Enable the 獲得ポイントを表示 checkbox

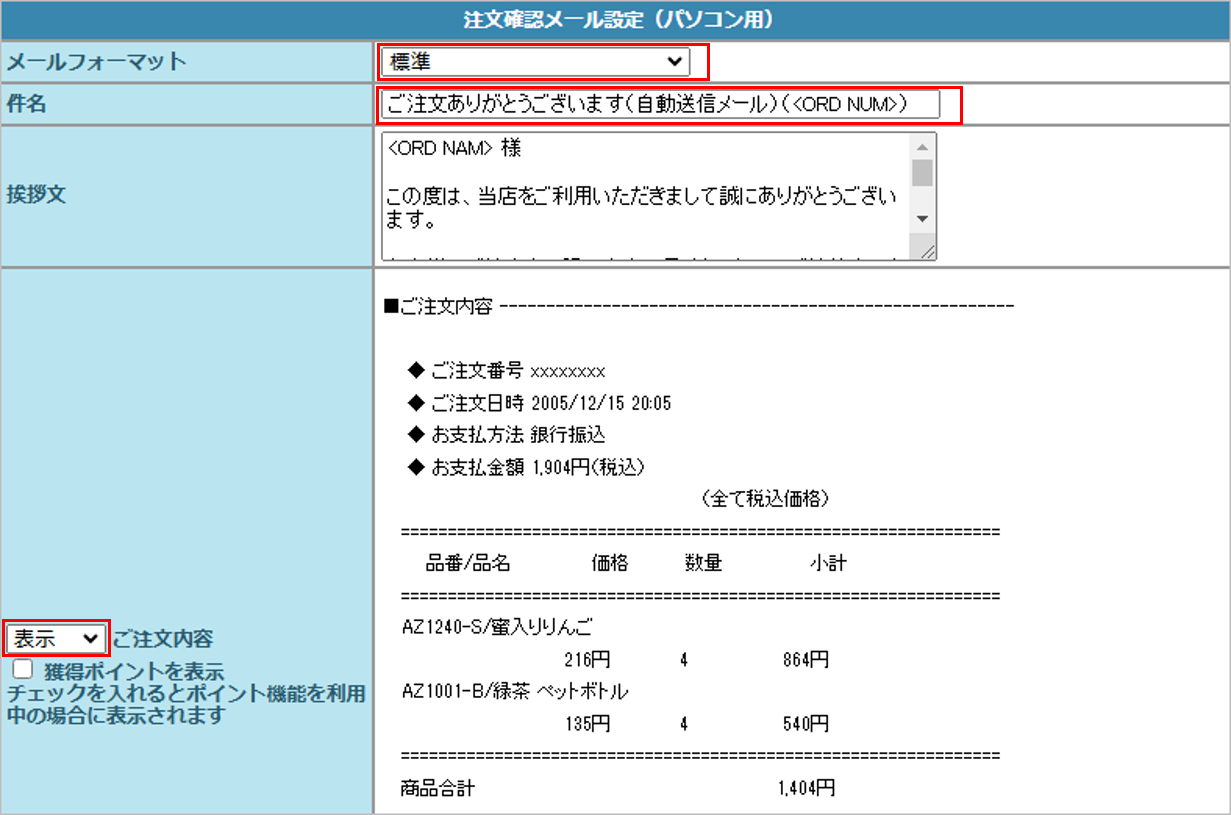pyautogui.click(x=23, y=668)
